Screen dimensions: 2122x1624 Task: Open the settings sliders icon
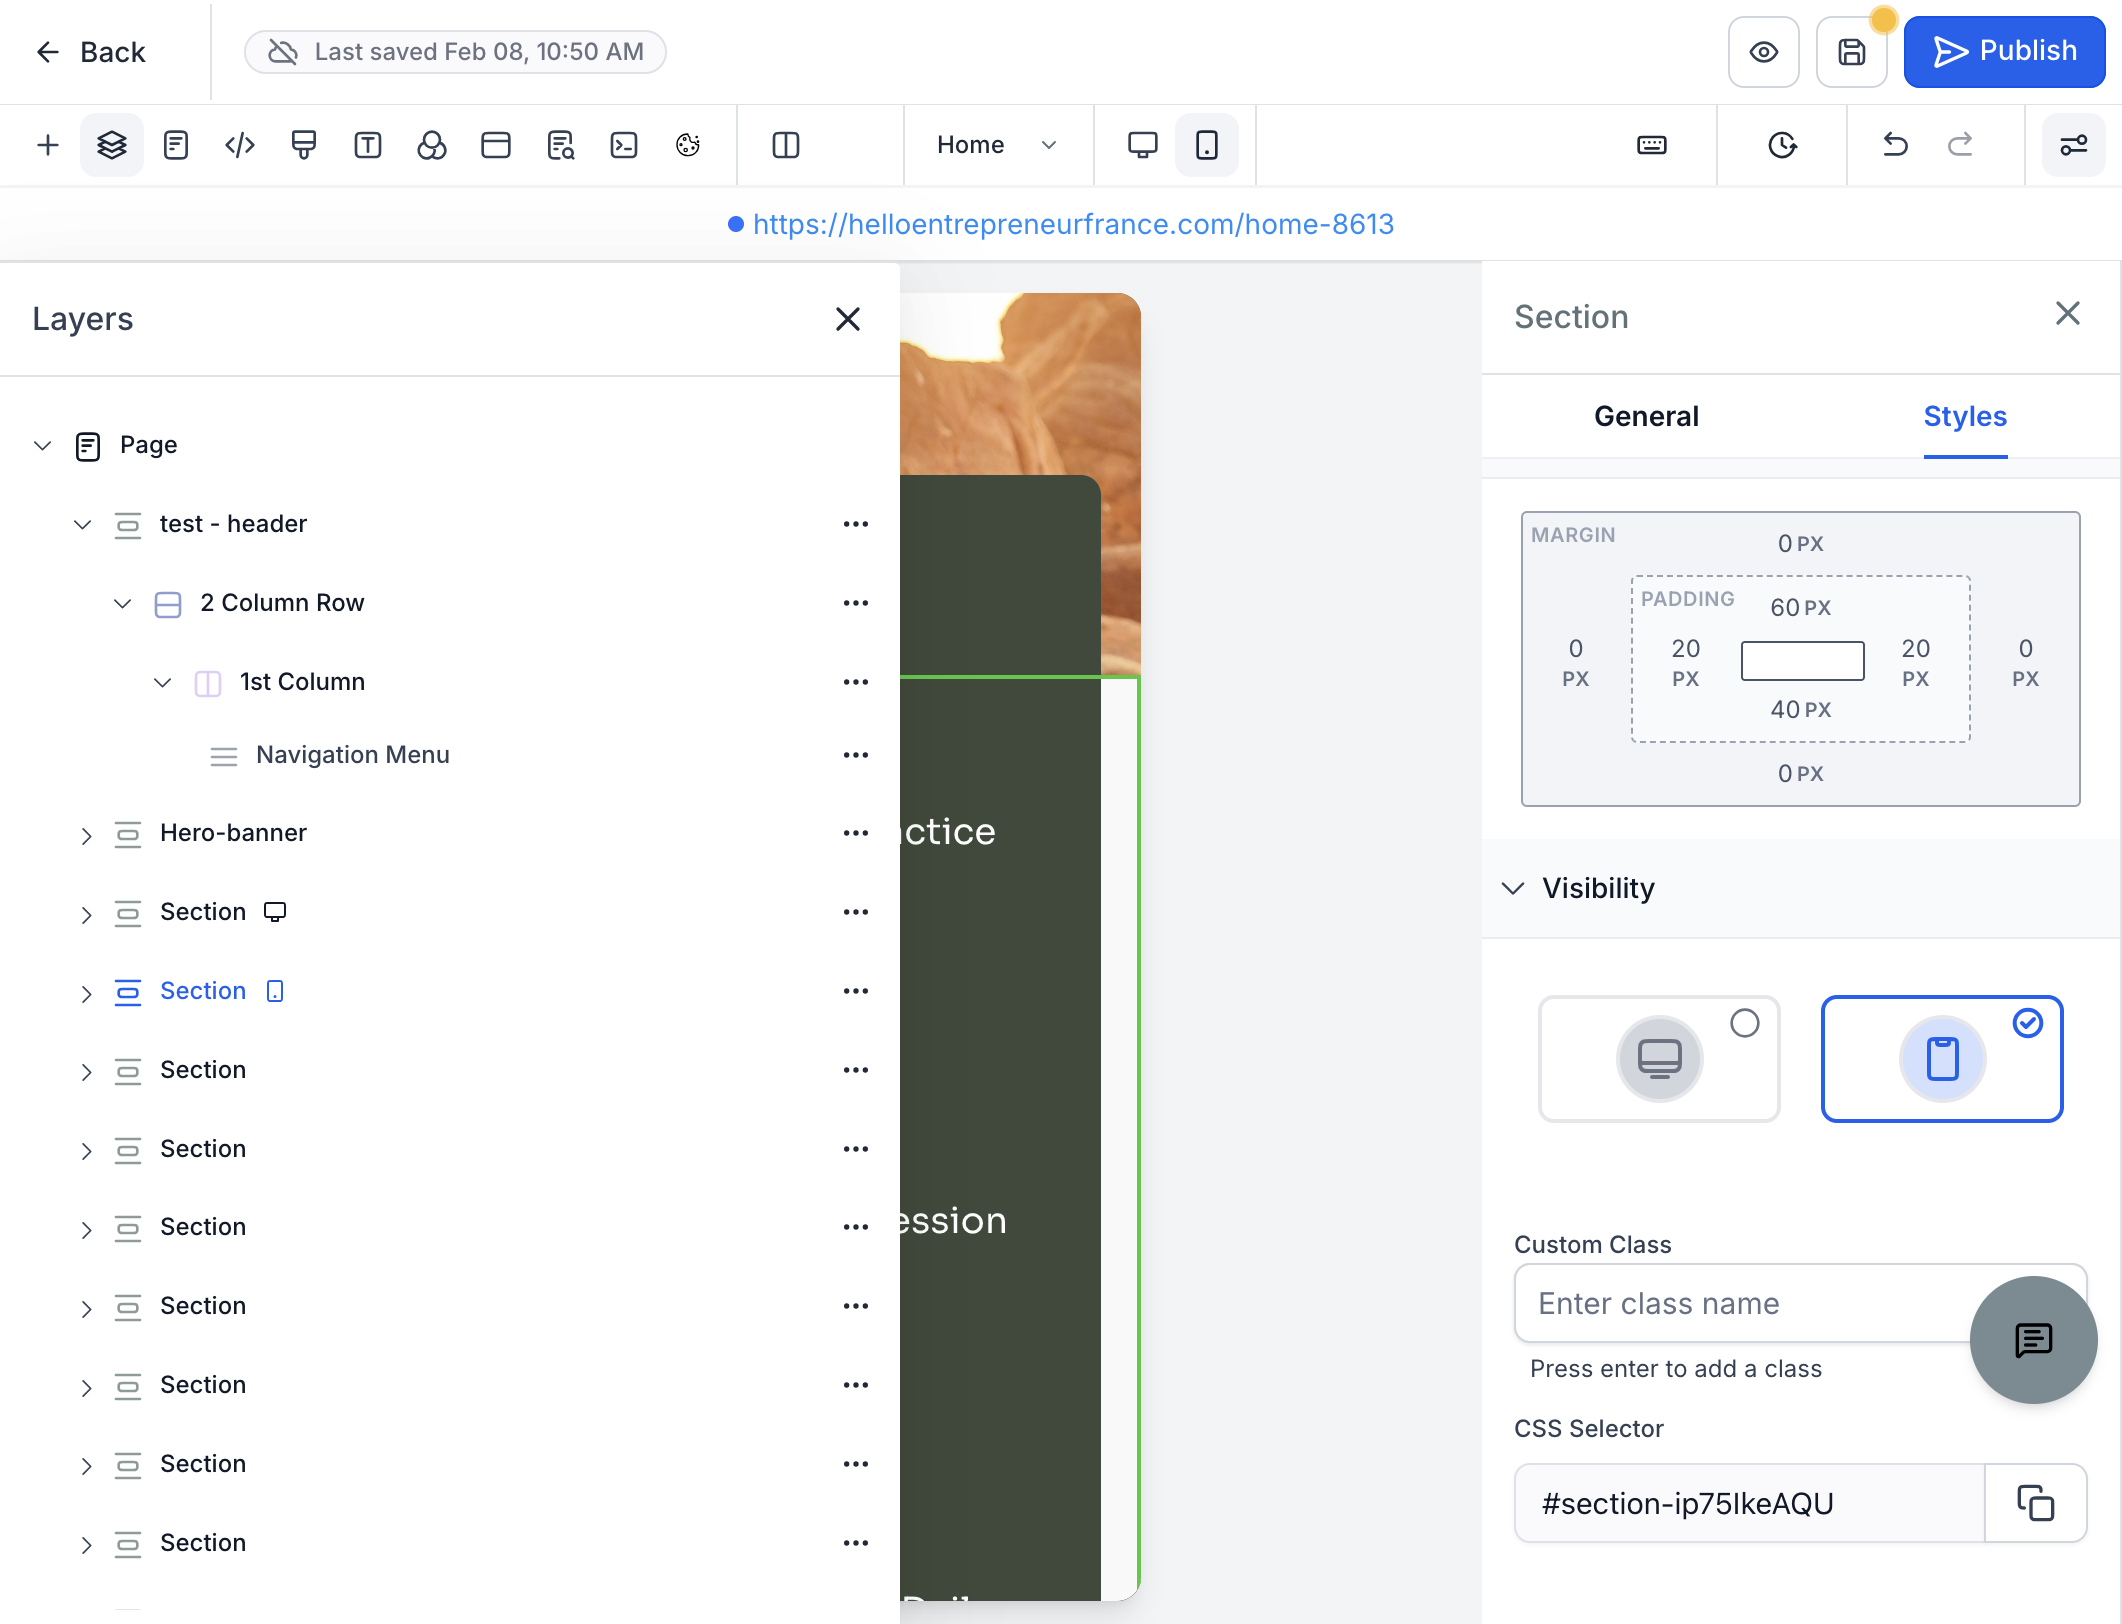[x=2073, y=145]
